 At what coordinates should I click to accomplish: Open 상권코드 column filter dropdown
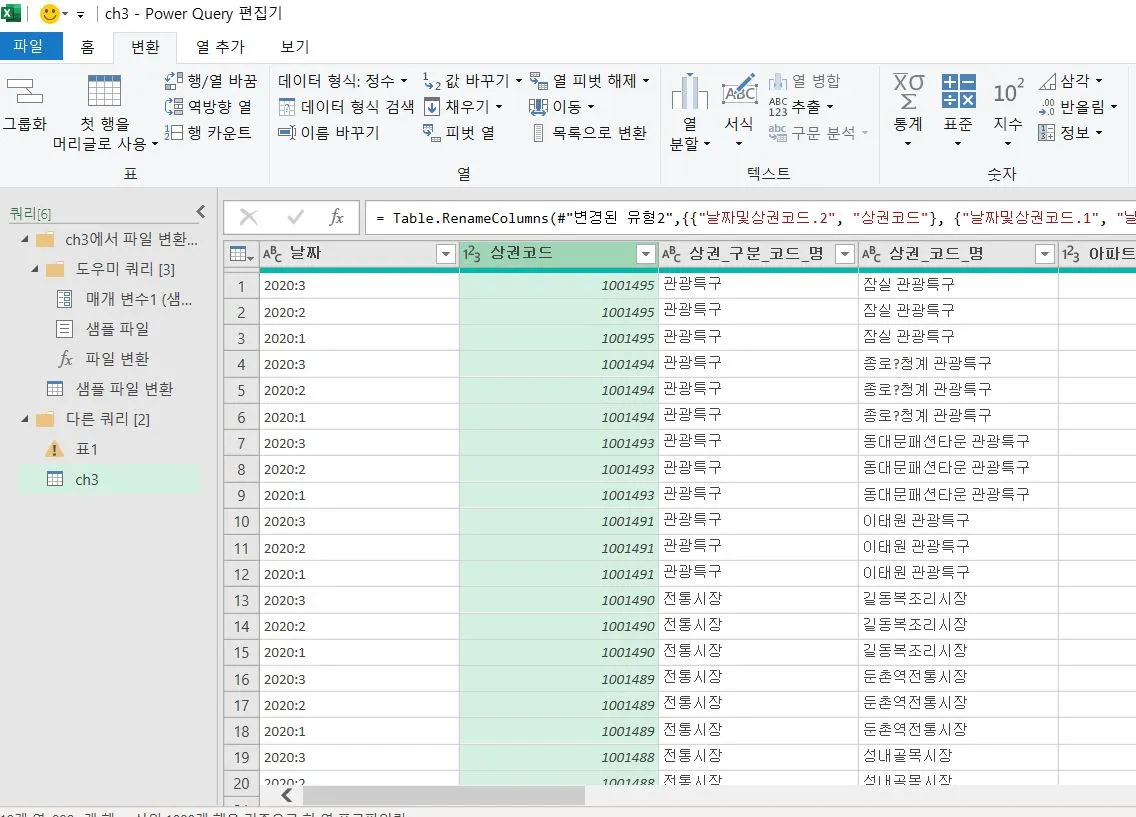[646, 254]
